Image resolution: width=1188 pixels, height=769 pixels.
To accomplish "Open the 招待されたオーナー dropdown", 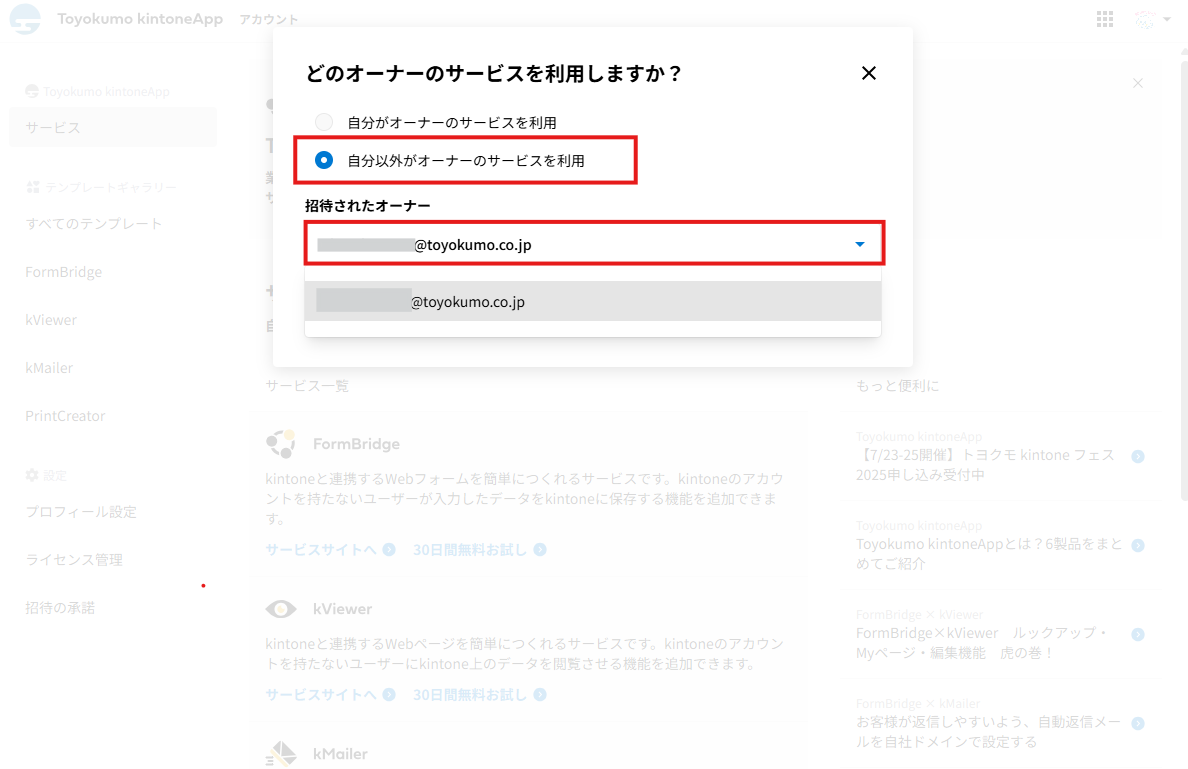I will tap(593, 244).
